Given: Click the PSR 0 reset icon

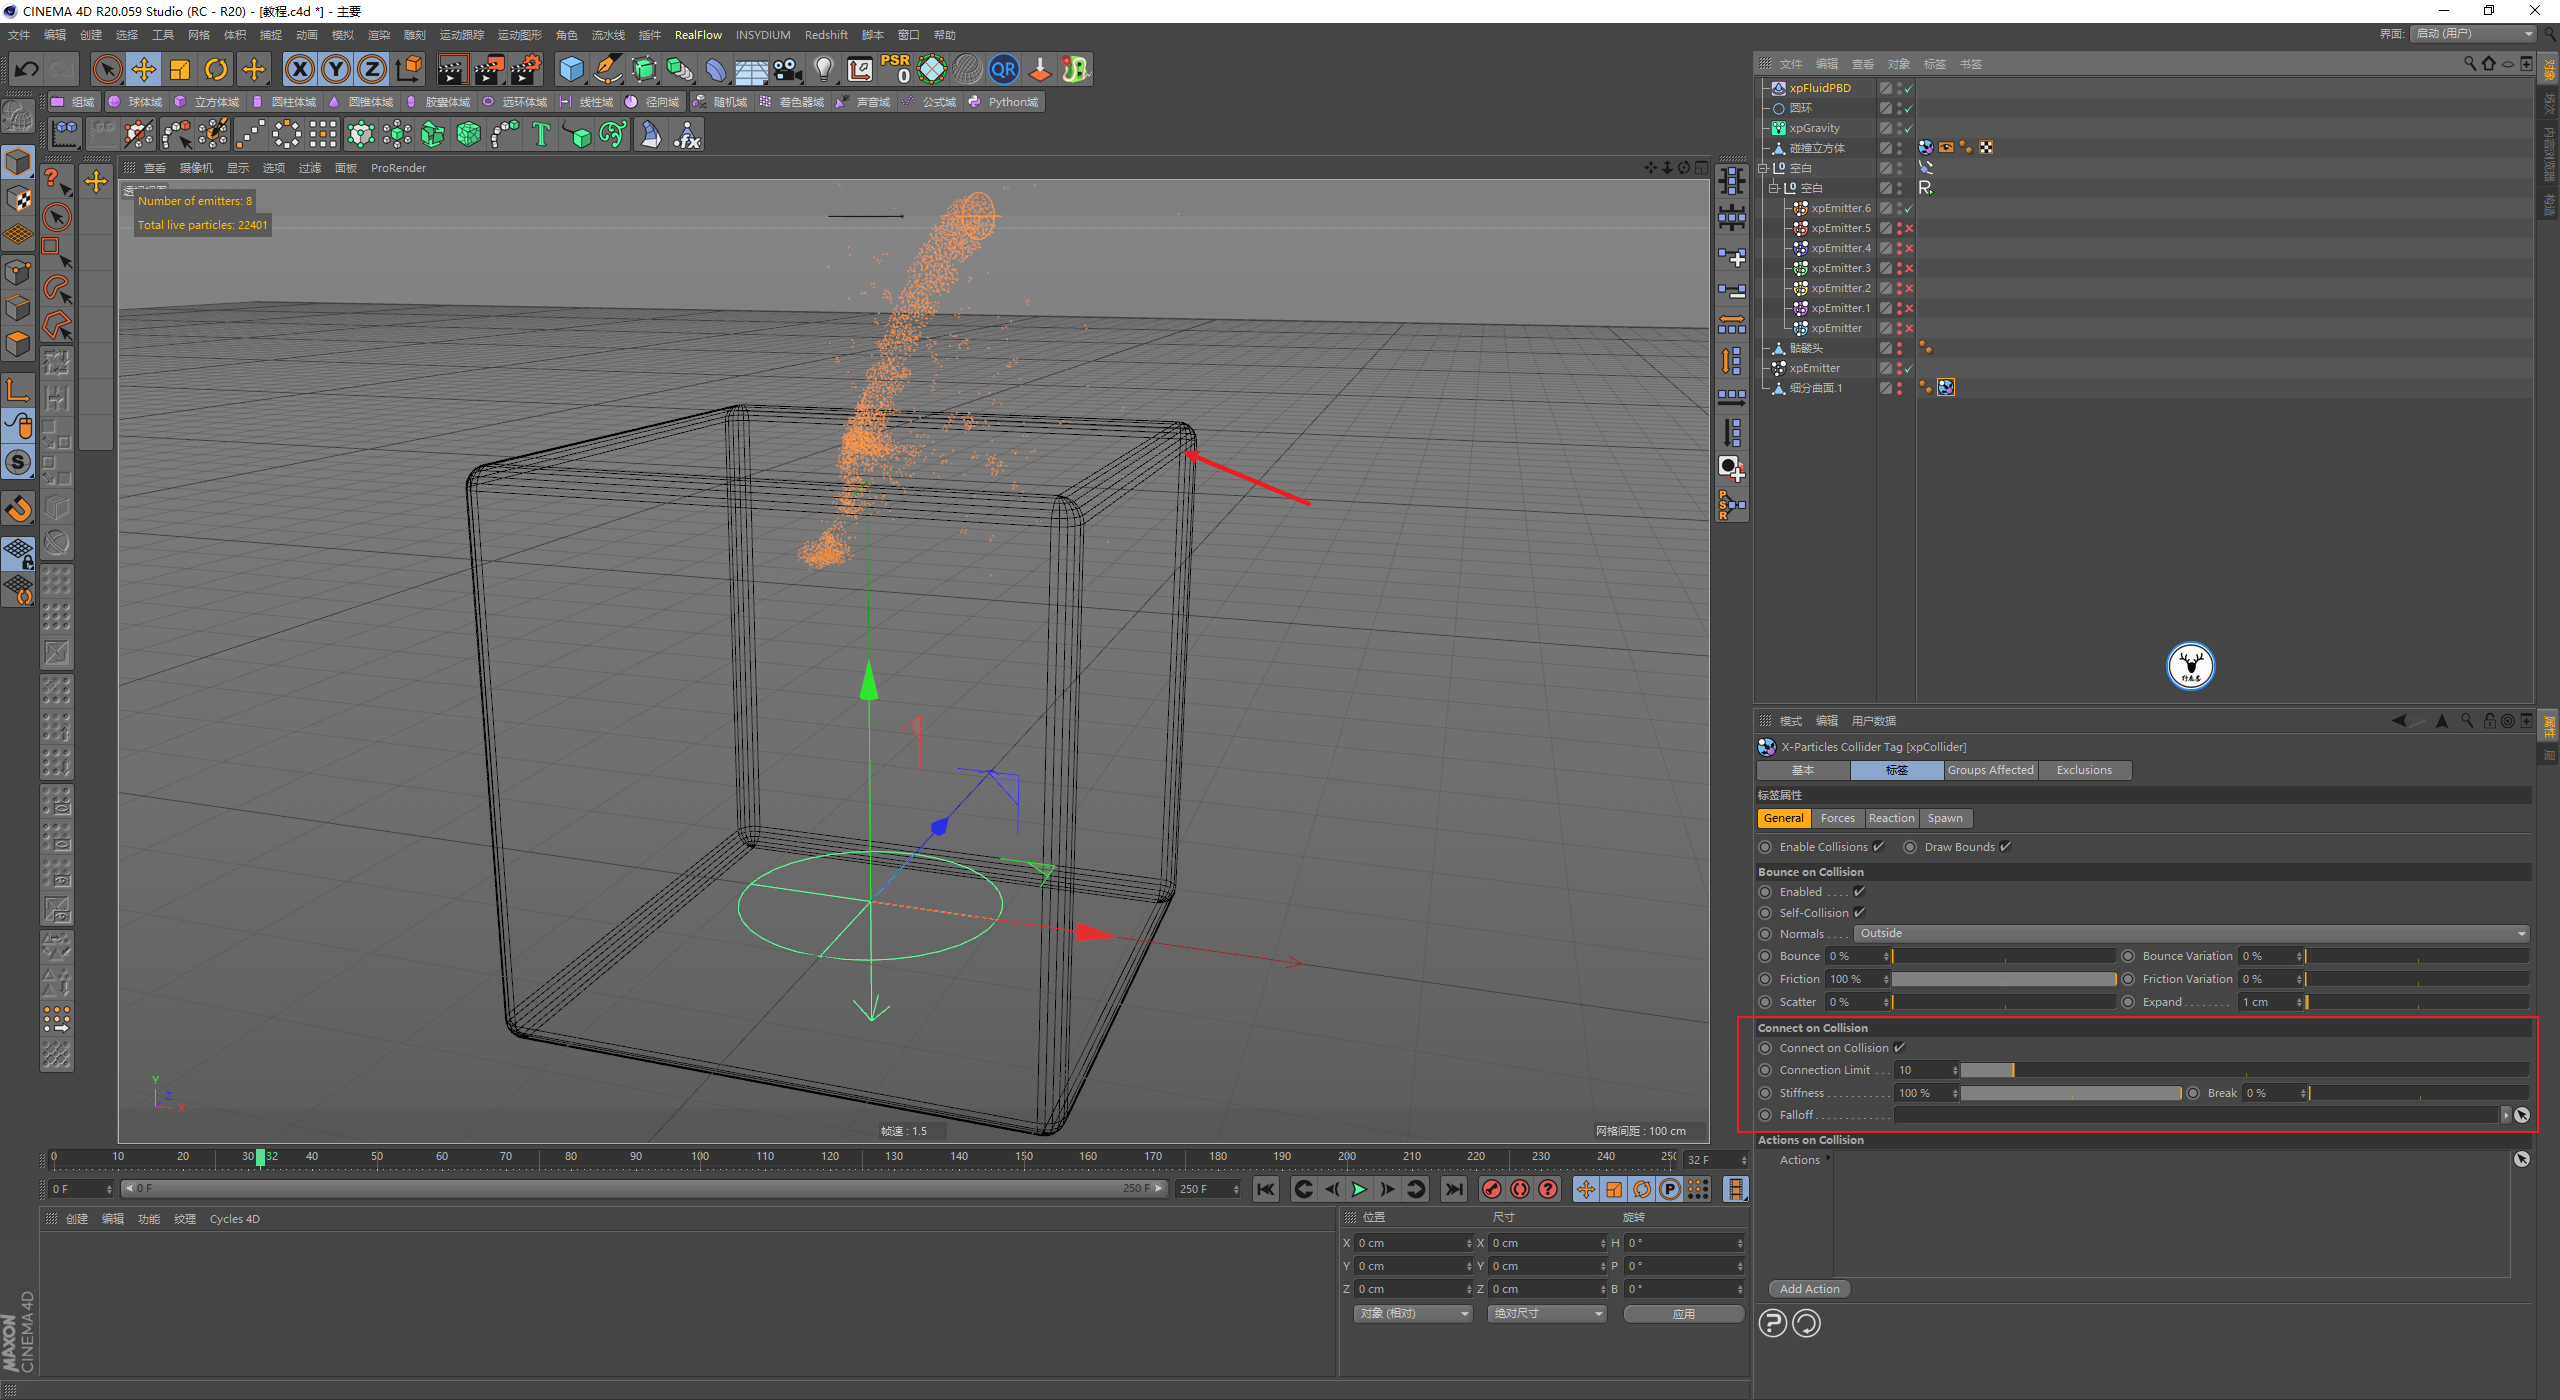Looking at the screenshot, I should click(x=896, y=69).
